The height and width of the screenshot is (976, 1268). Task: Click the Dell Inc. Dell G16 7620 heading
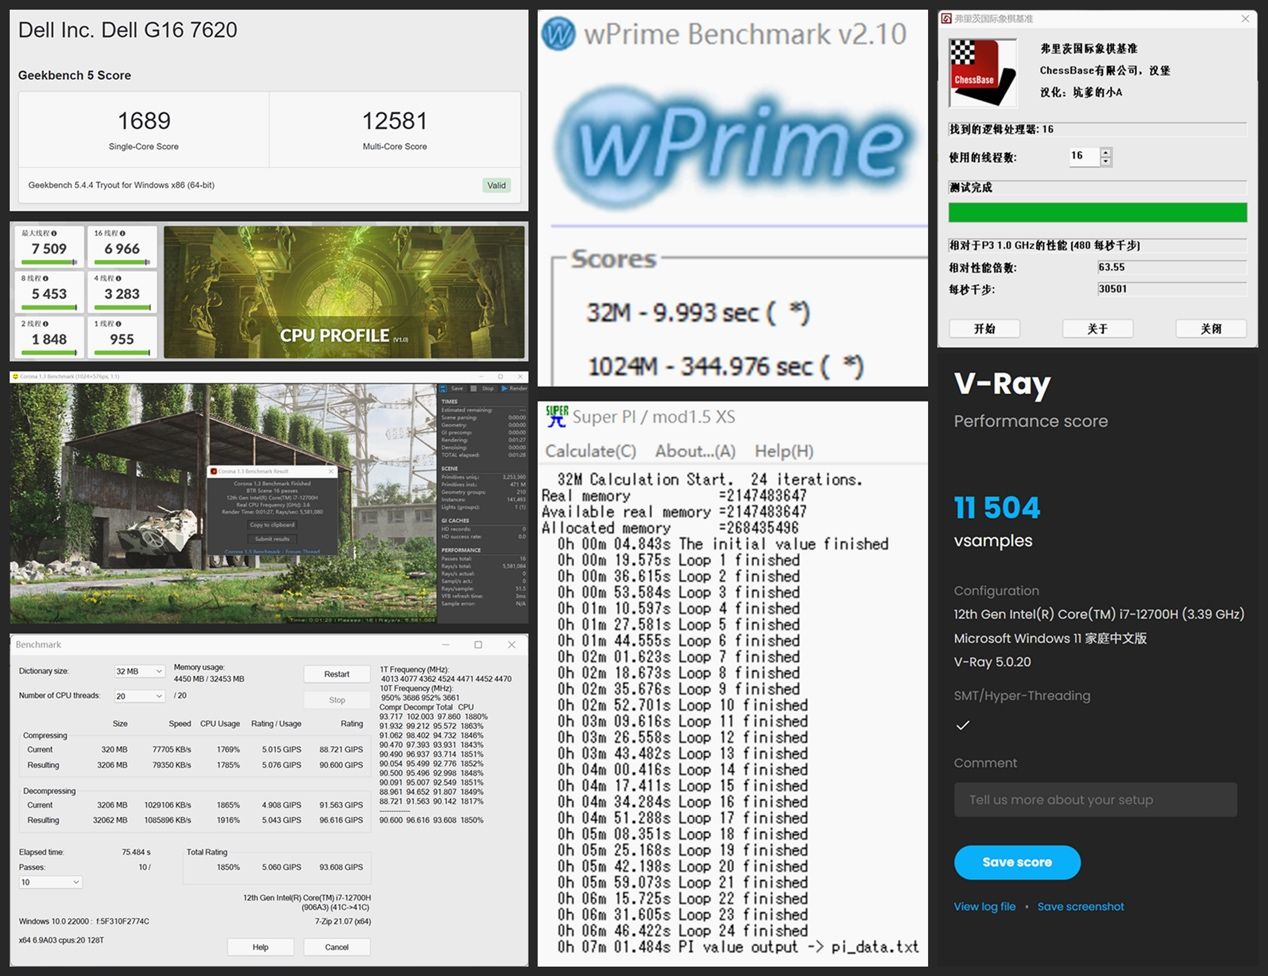click(x=128, y=30)
